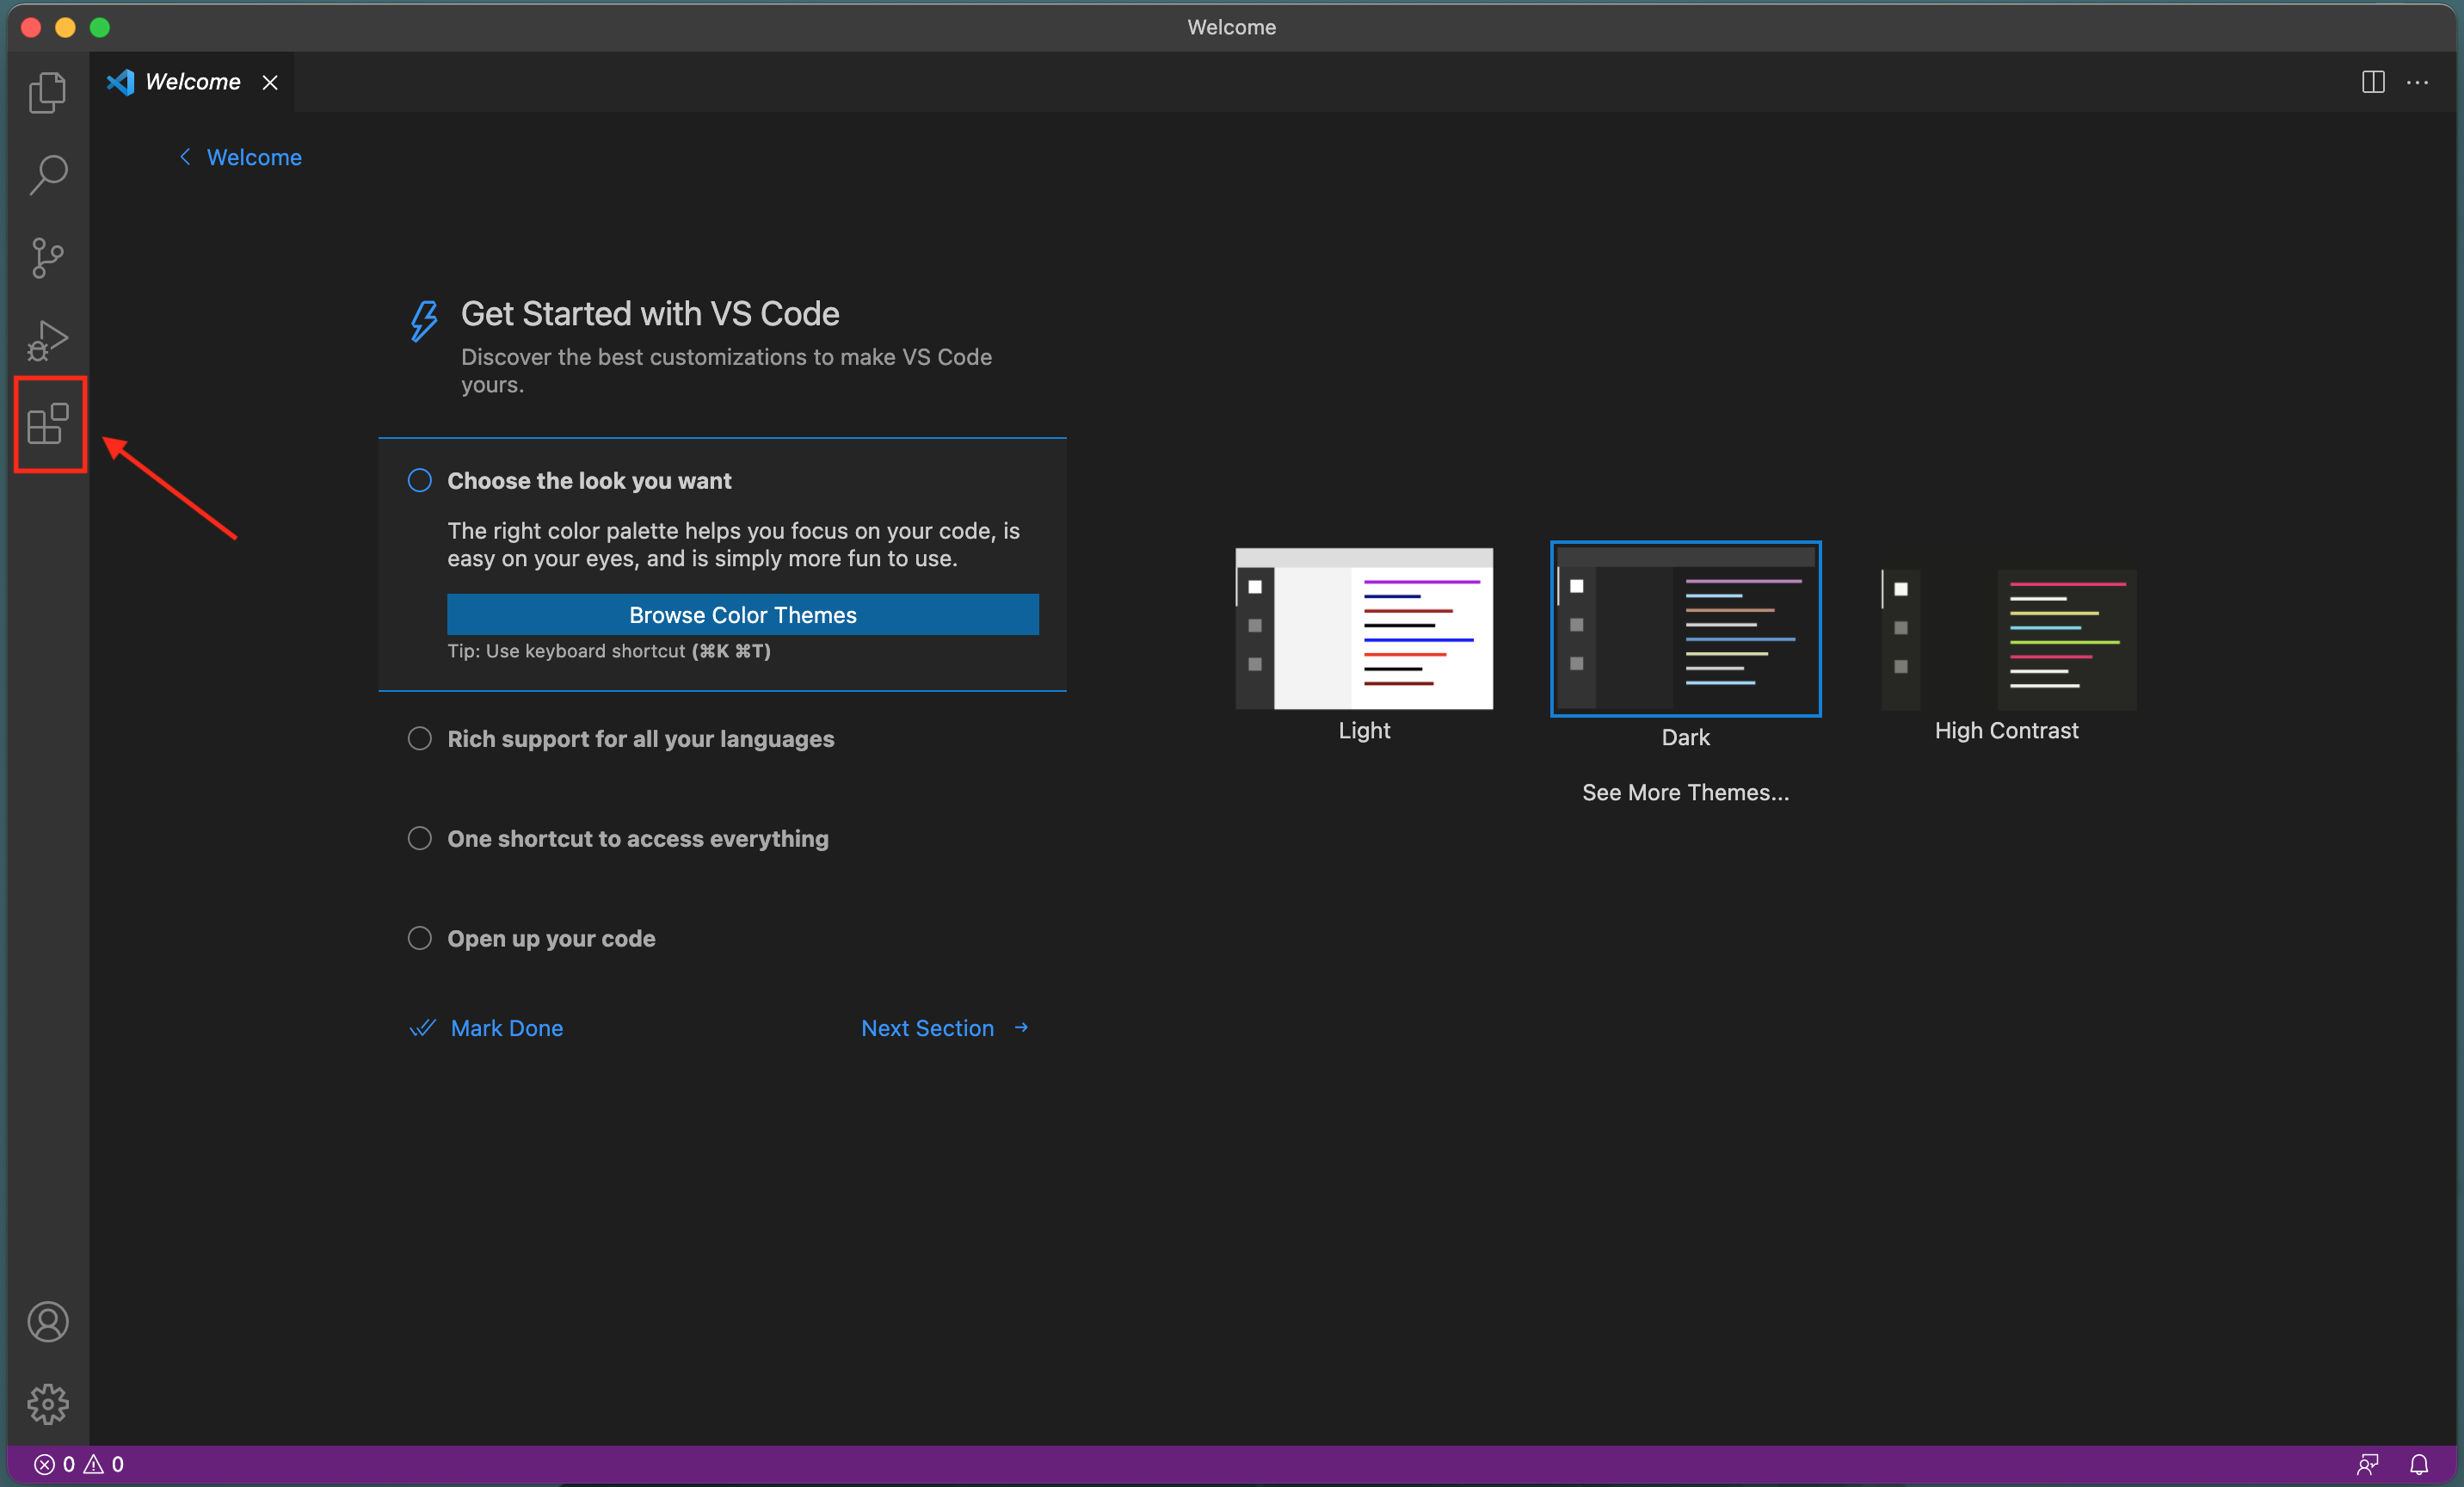Select the Welcome editor tab
This screenshot has height=1487, width=2464.
click(192, 82)
